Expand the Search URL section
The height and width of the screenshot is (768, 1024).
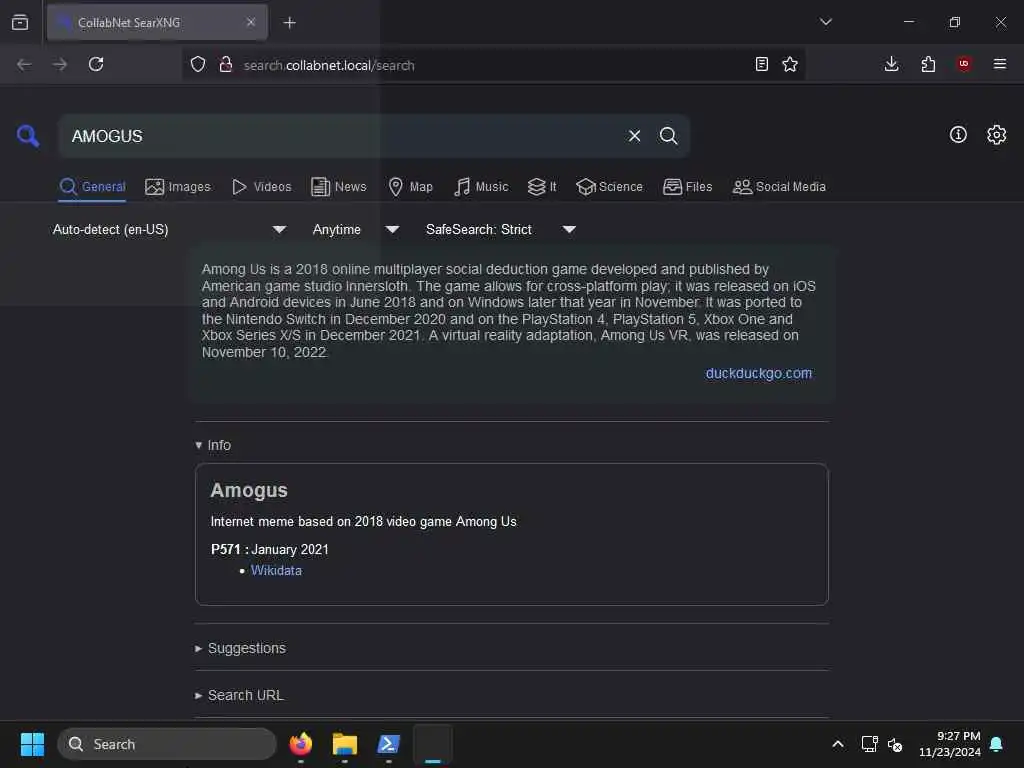point(239,696)
